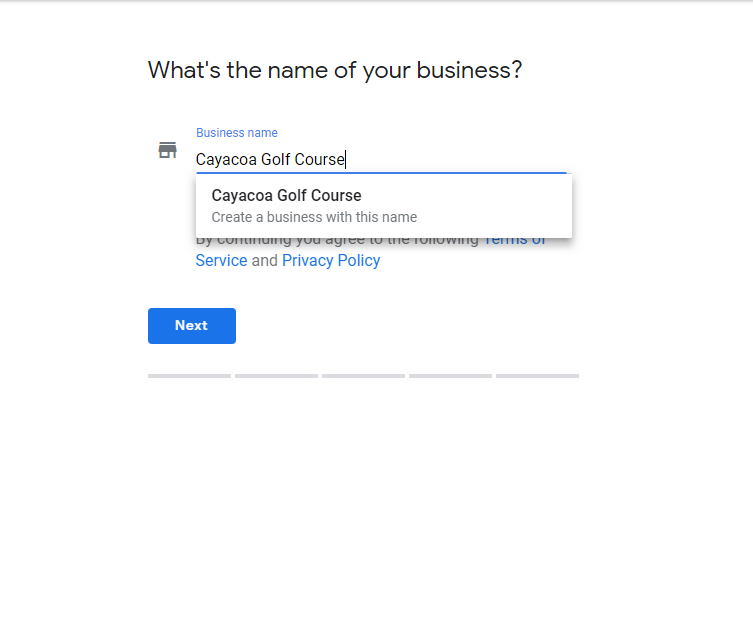753x617 pixels.
Task: Place cursor on word 'Cayacoa' in input
Action: click(226, 159)
